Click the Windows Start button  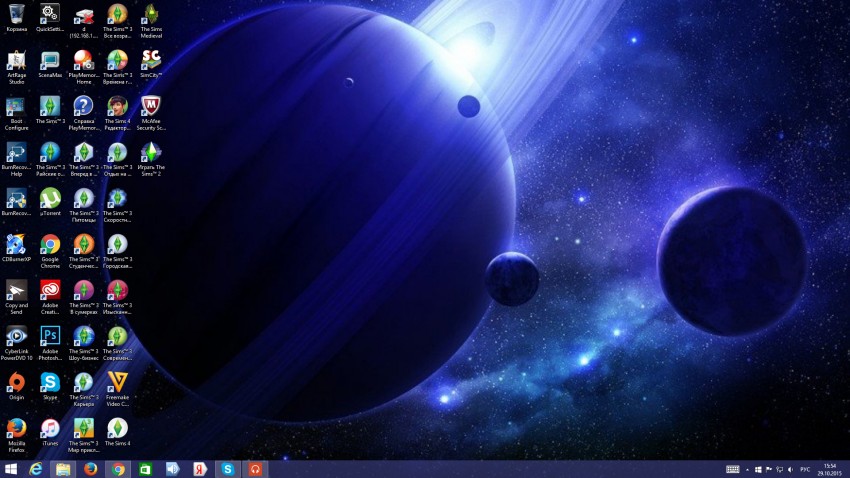point(11,468)
